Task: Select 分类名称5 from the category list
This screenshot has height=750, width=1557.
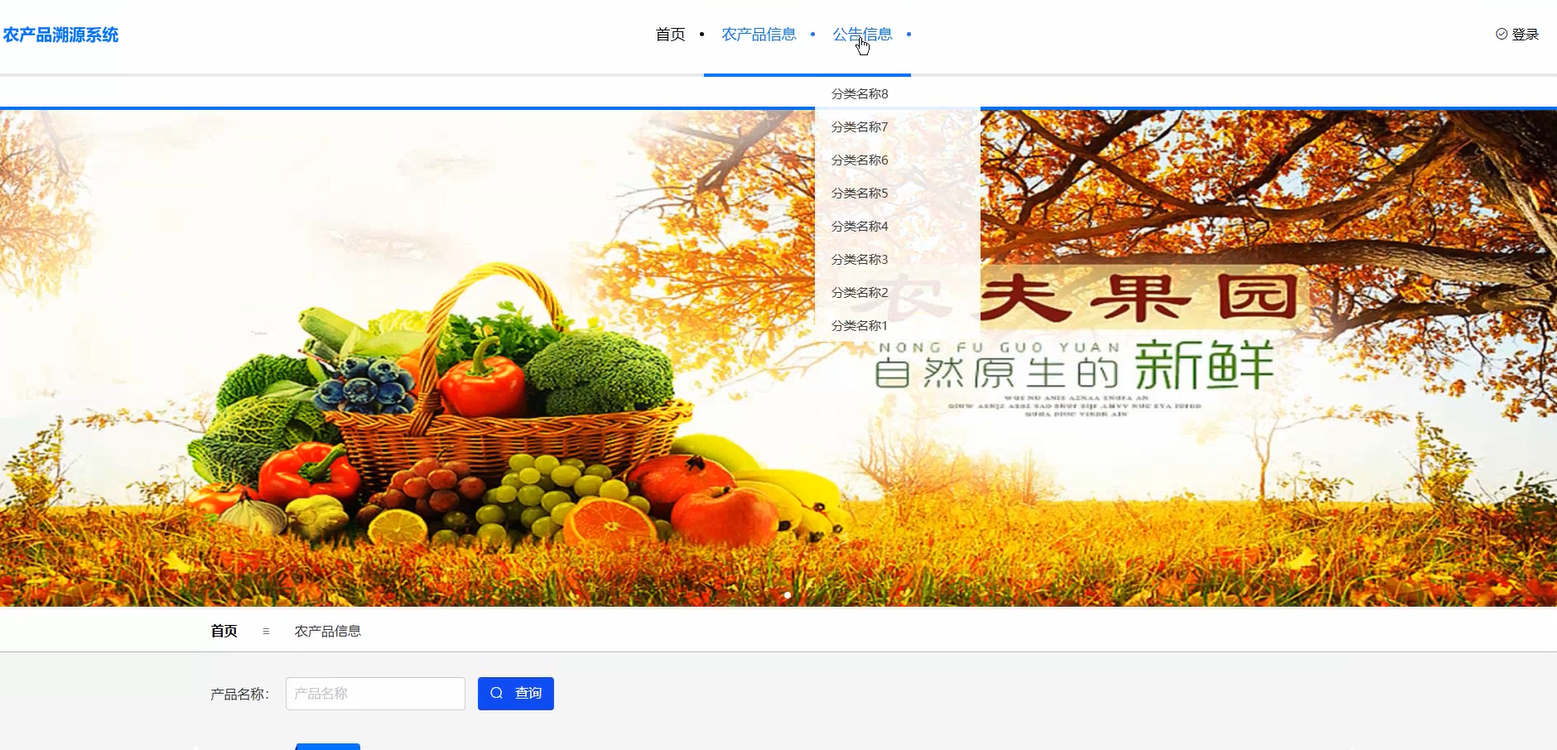Action: (859, 193)
